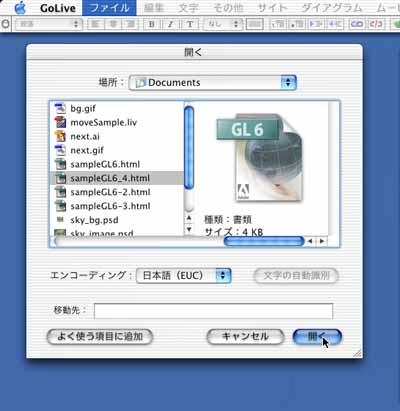Click the 文字の自動識別 button
The image size is (400, 411).
coord(296,276)
